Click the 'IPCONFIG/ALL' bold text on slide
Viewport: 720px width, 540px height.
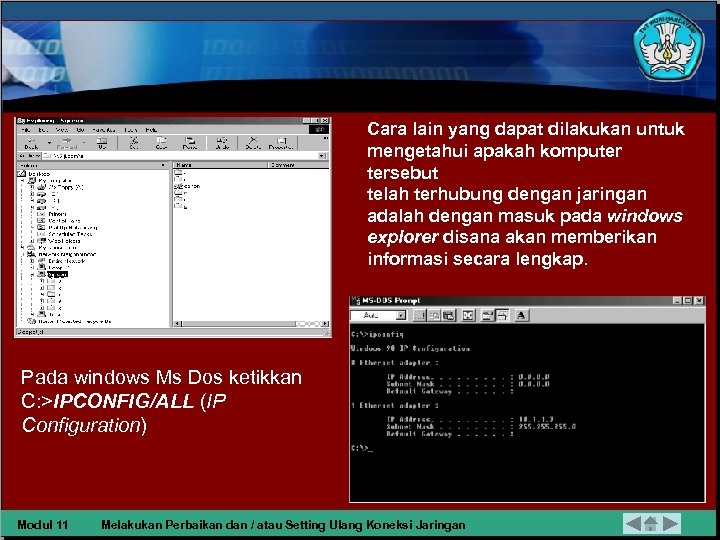click(124, 402)
